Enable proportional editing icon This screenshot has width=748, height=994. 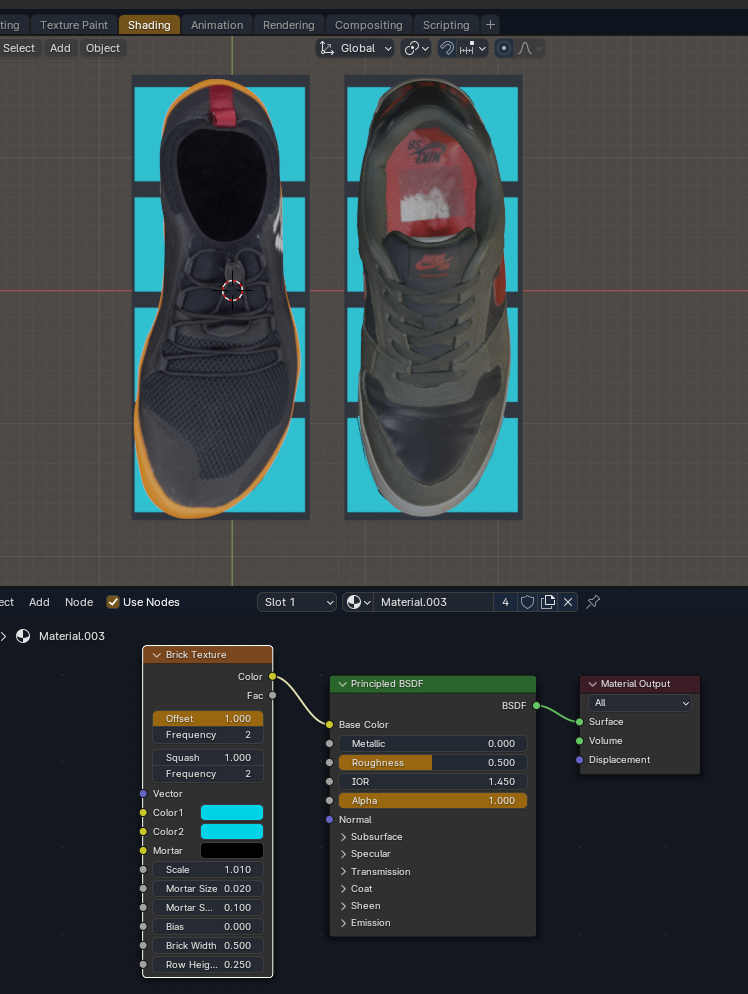click(x=504, y=48)
